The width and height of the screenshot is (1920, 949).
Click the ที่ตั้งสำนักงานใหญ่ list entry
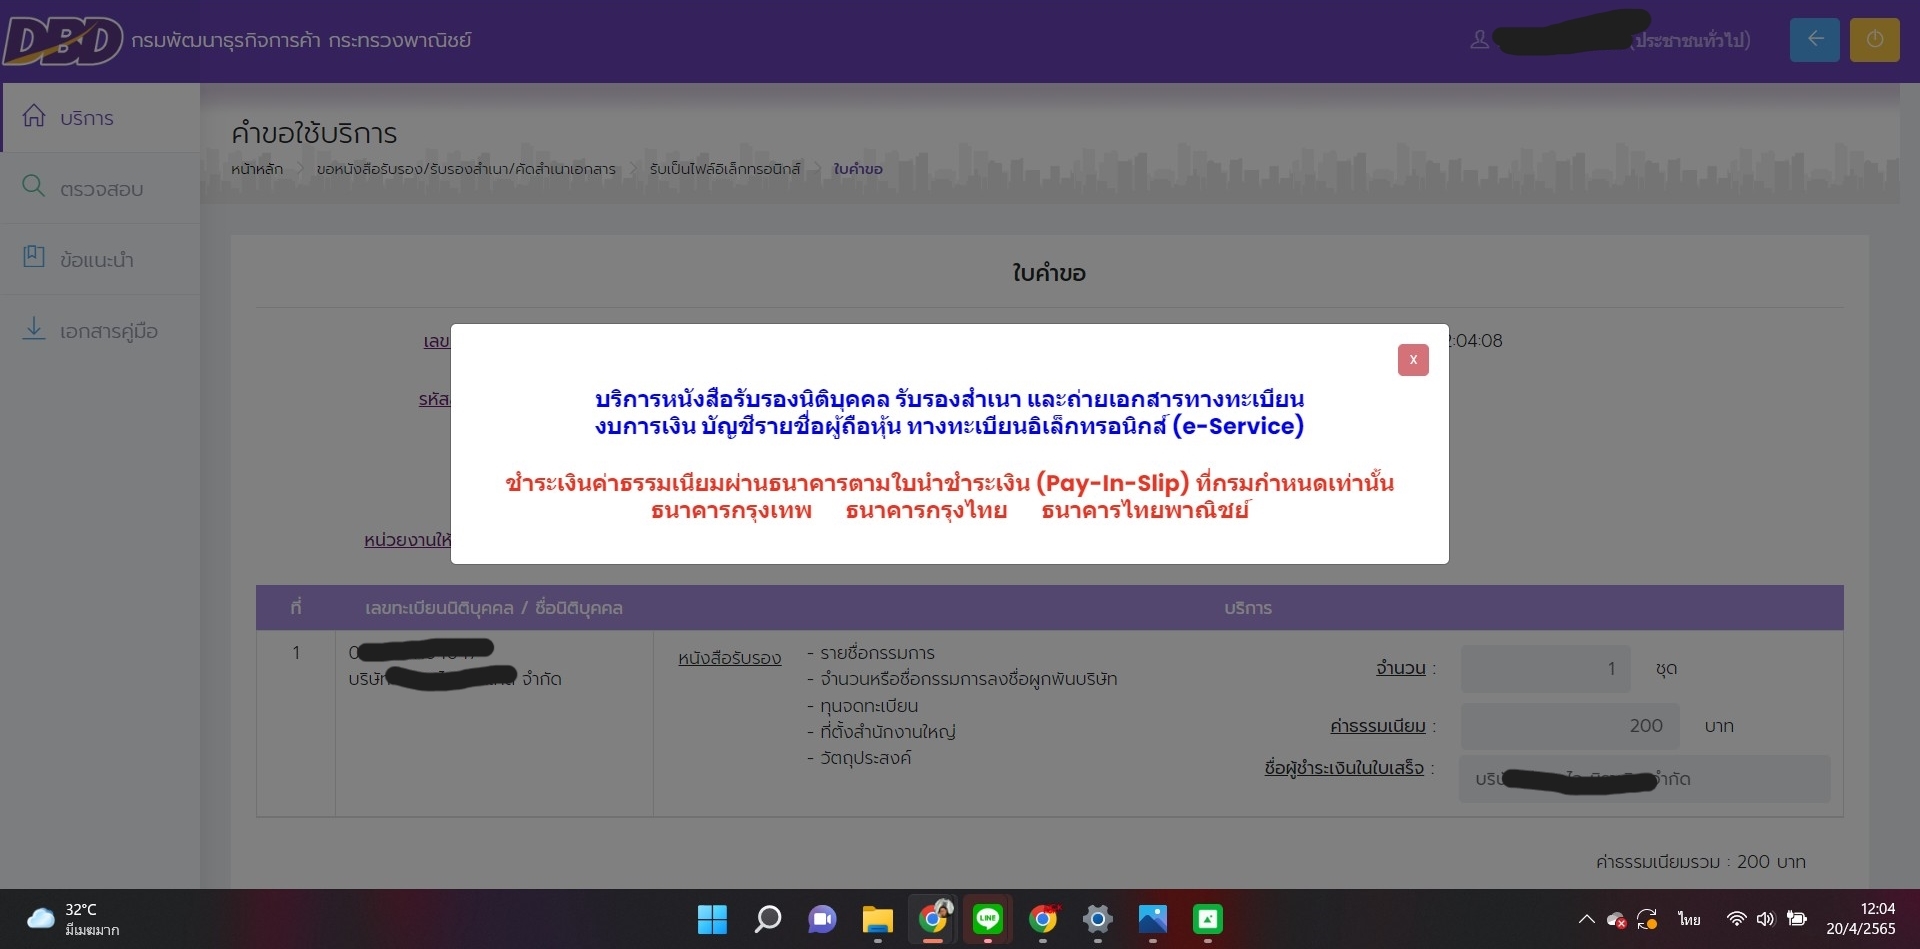coord(881,732)
